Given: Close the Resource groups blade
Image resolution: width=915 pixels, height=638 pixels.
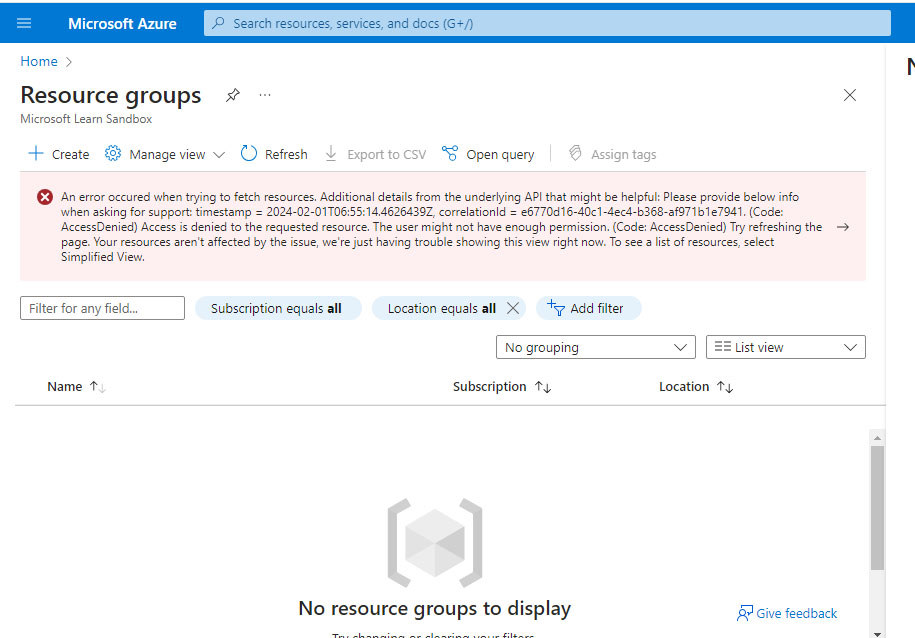Looking at the screenshot, I should 850,95.
